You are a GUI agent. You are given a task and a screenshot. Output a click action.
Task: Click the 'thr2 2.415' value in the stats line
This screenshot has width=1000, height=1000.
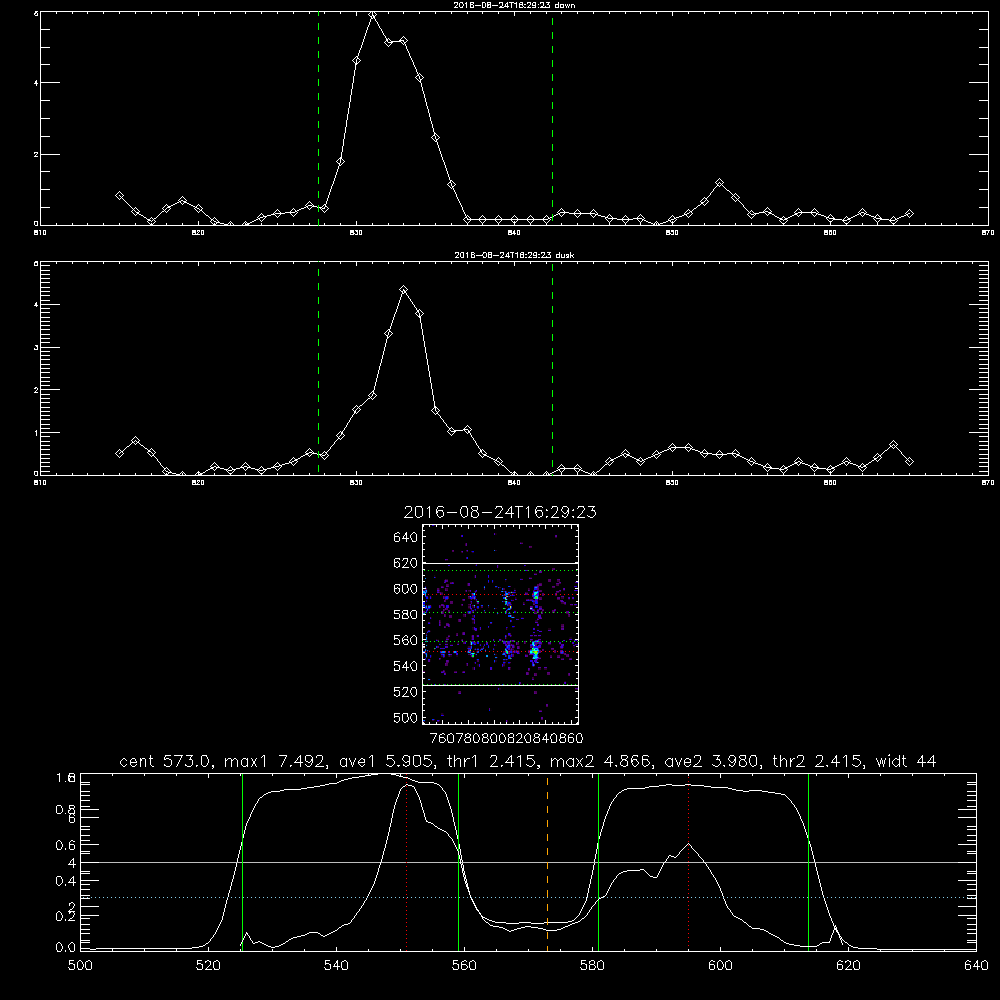[818, 761]
